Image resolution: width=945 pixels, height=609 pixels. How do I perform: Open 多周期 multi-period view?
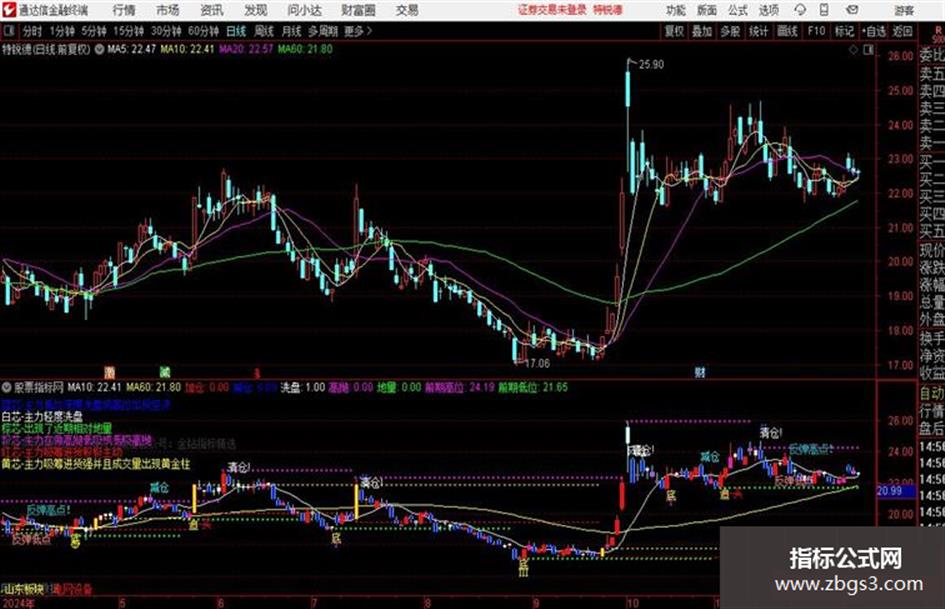tap(323, 31)
